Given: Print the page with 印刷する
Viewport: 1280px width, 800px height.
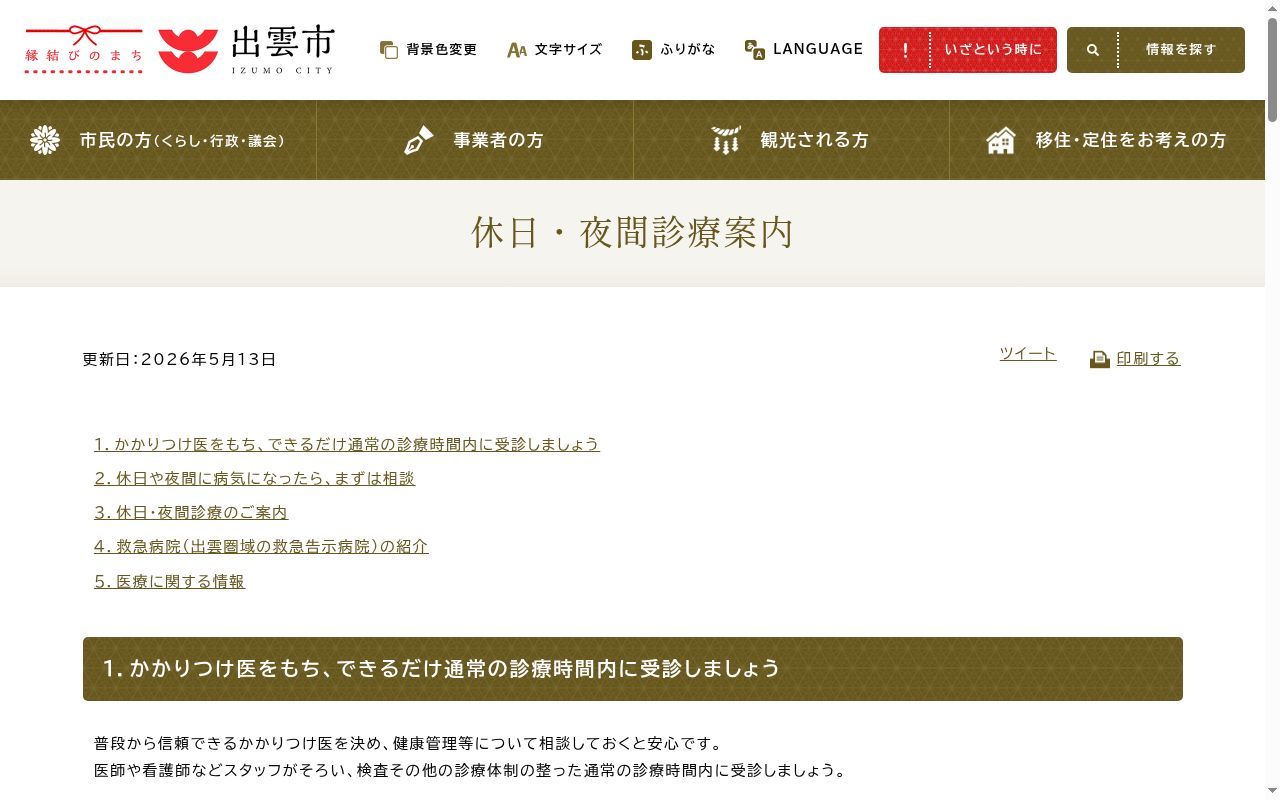Looking at the screenshot, I should pyautogui.click(x=1148, y=359).
